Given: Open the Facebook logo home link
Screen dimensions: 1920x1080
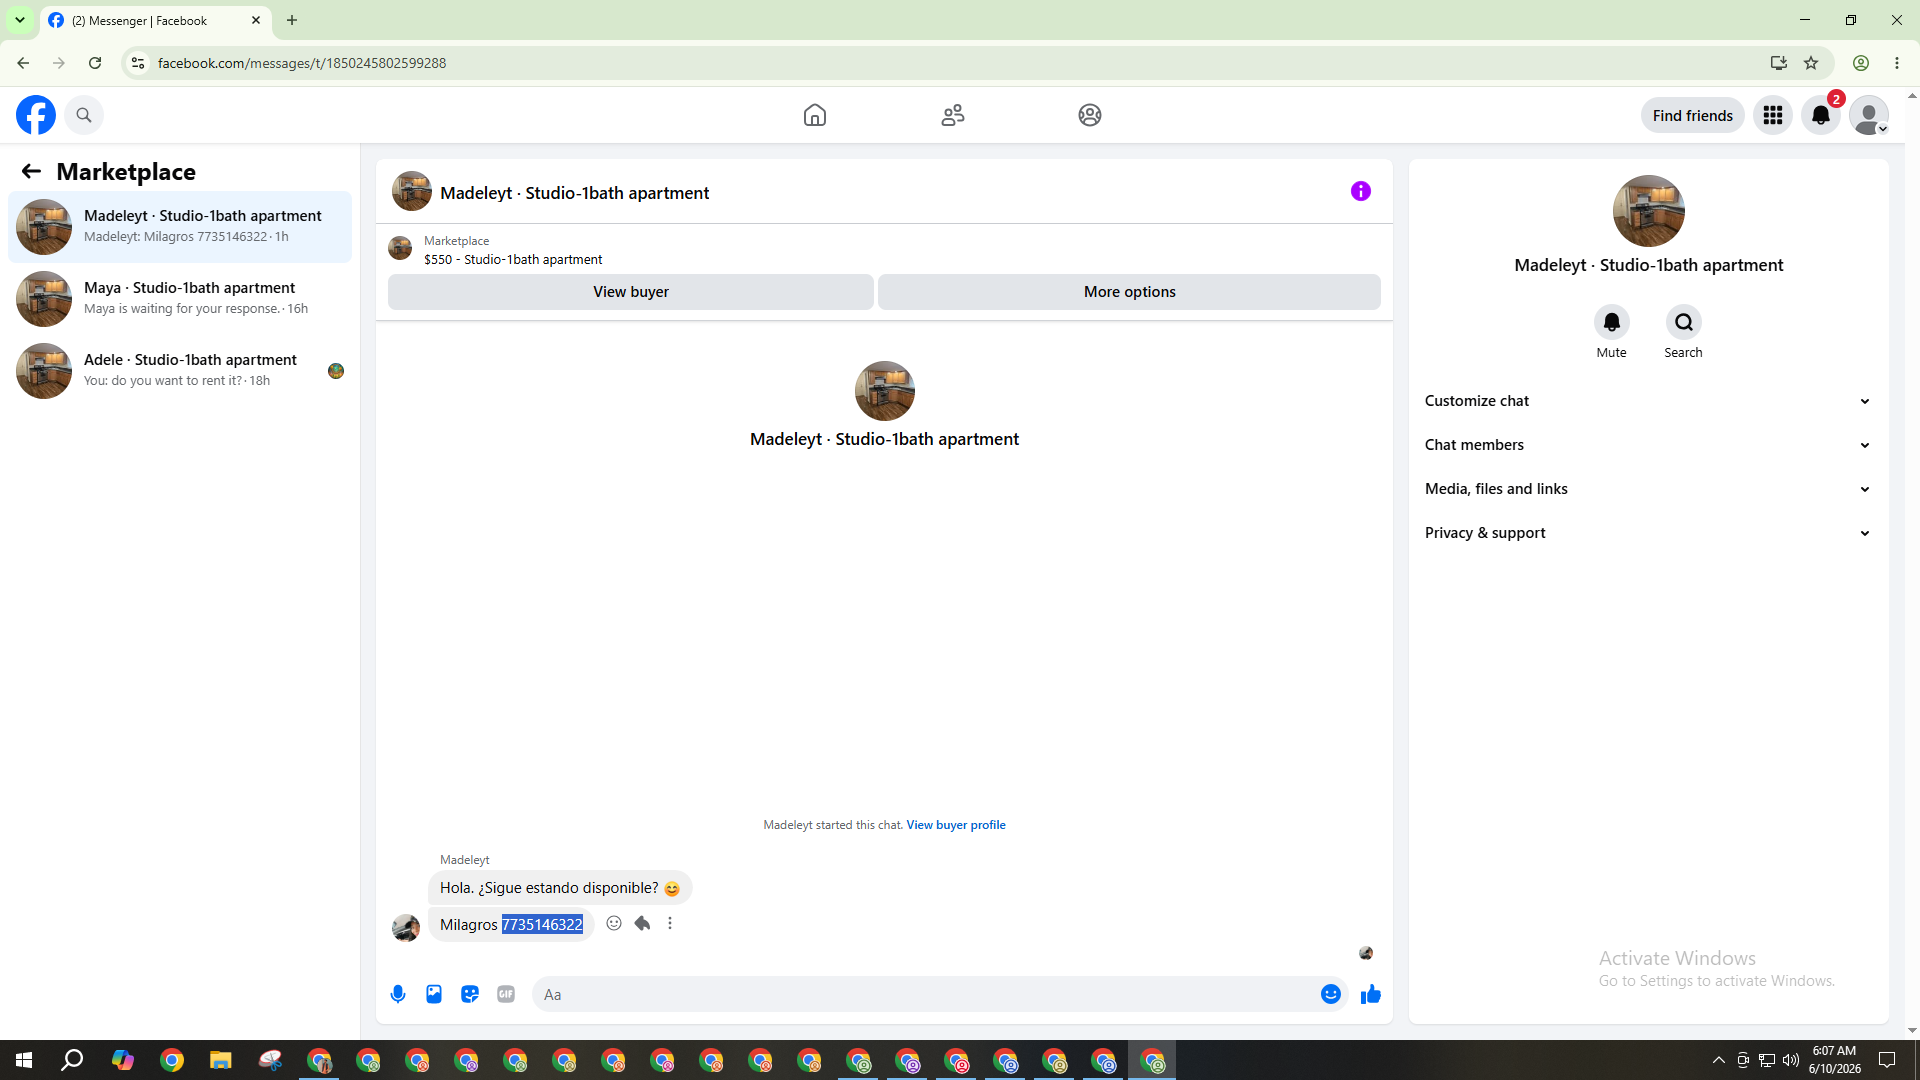Looking at the screenshot, I should click(x=36, y=115).
